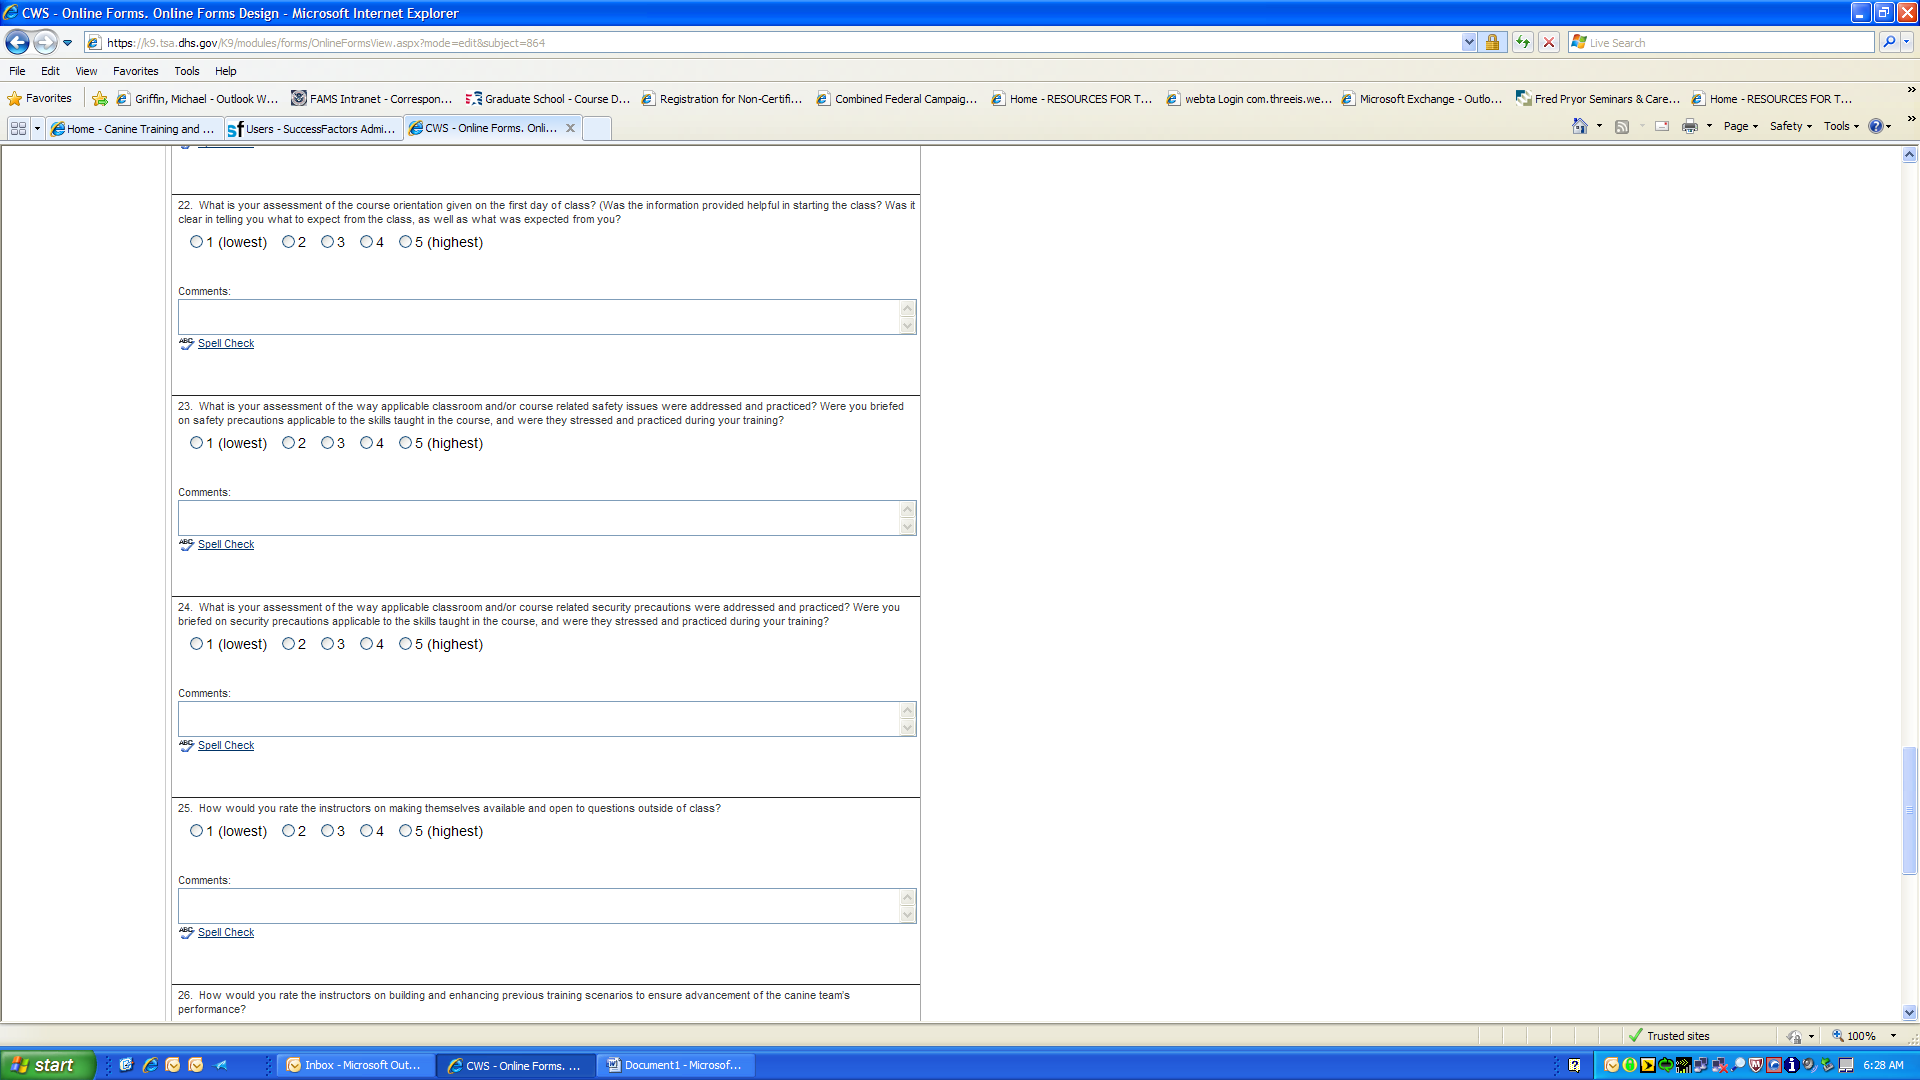Click the security lock icon in address bar
Viewport: 1920px width, 1080px height.
[1492, 42]
